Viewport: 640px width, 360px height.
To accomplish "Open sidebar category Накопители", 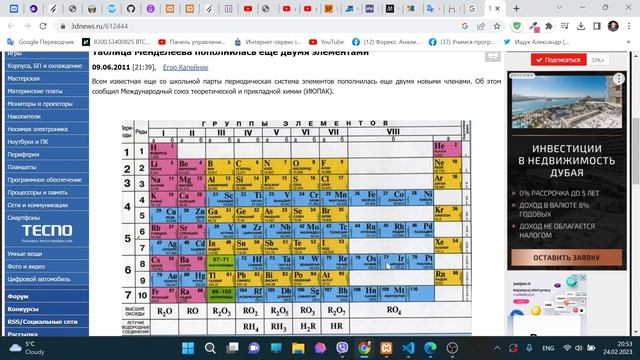I will 24,116.
